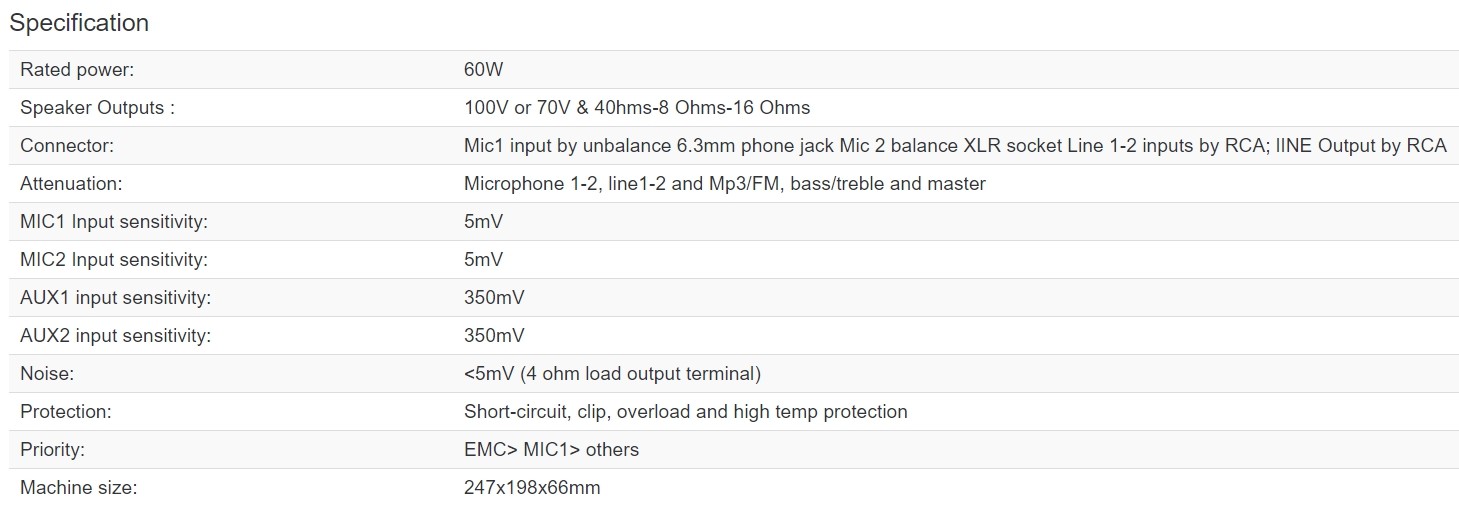Click the Priority row label
This screenshot has height=510, width=1459.
pos(52,450)
